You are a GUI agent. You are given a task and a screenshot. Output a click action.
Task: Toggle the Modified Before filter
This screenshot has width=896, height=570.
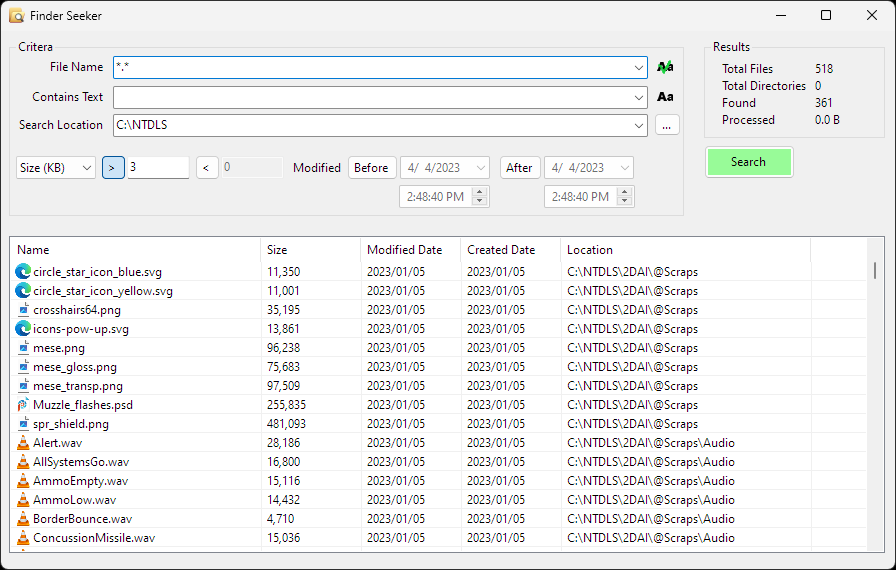(x=372, y=168)
